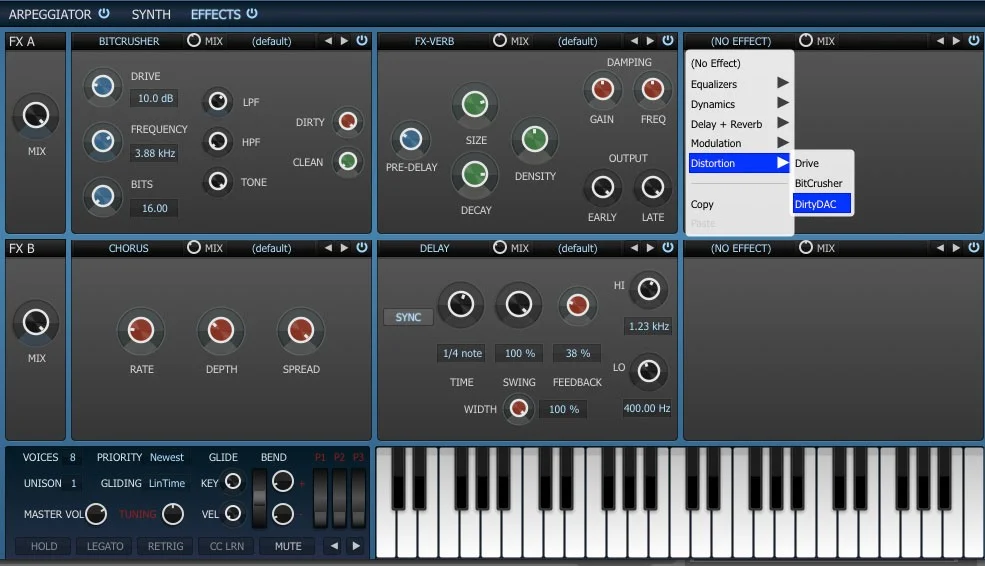Open FX B (NO EFFECT) selector
985x566 pixels.
pyautogui.click(x=741, y=249)
